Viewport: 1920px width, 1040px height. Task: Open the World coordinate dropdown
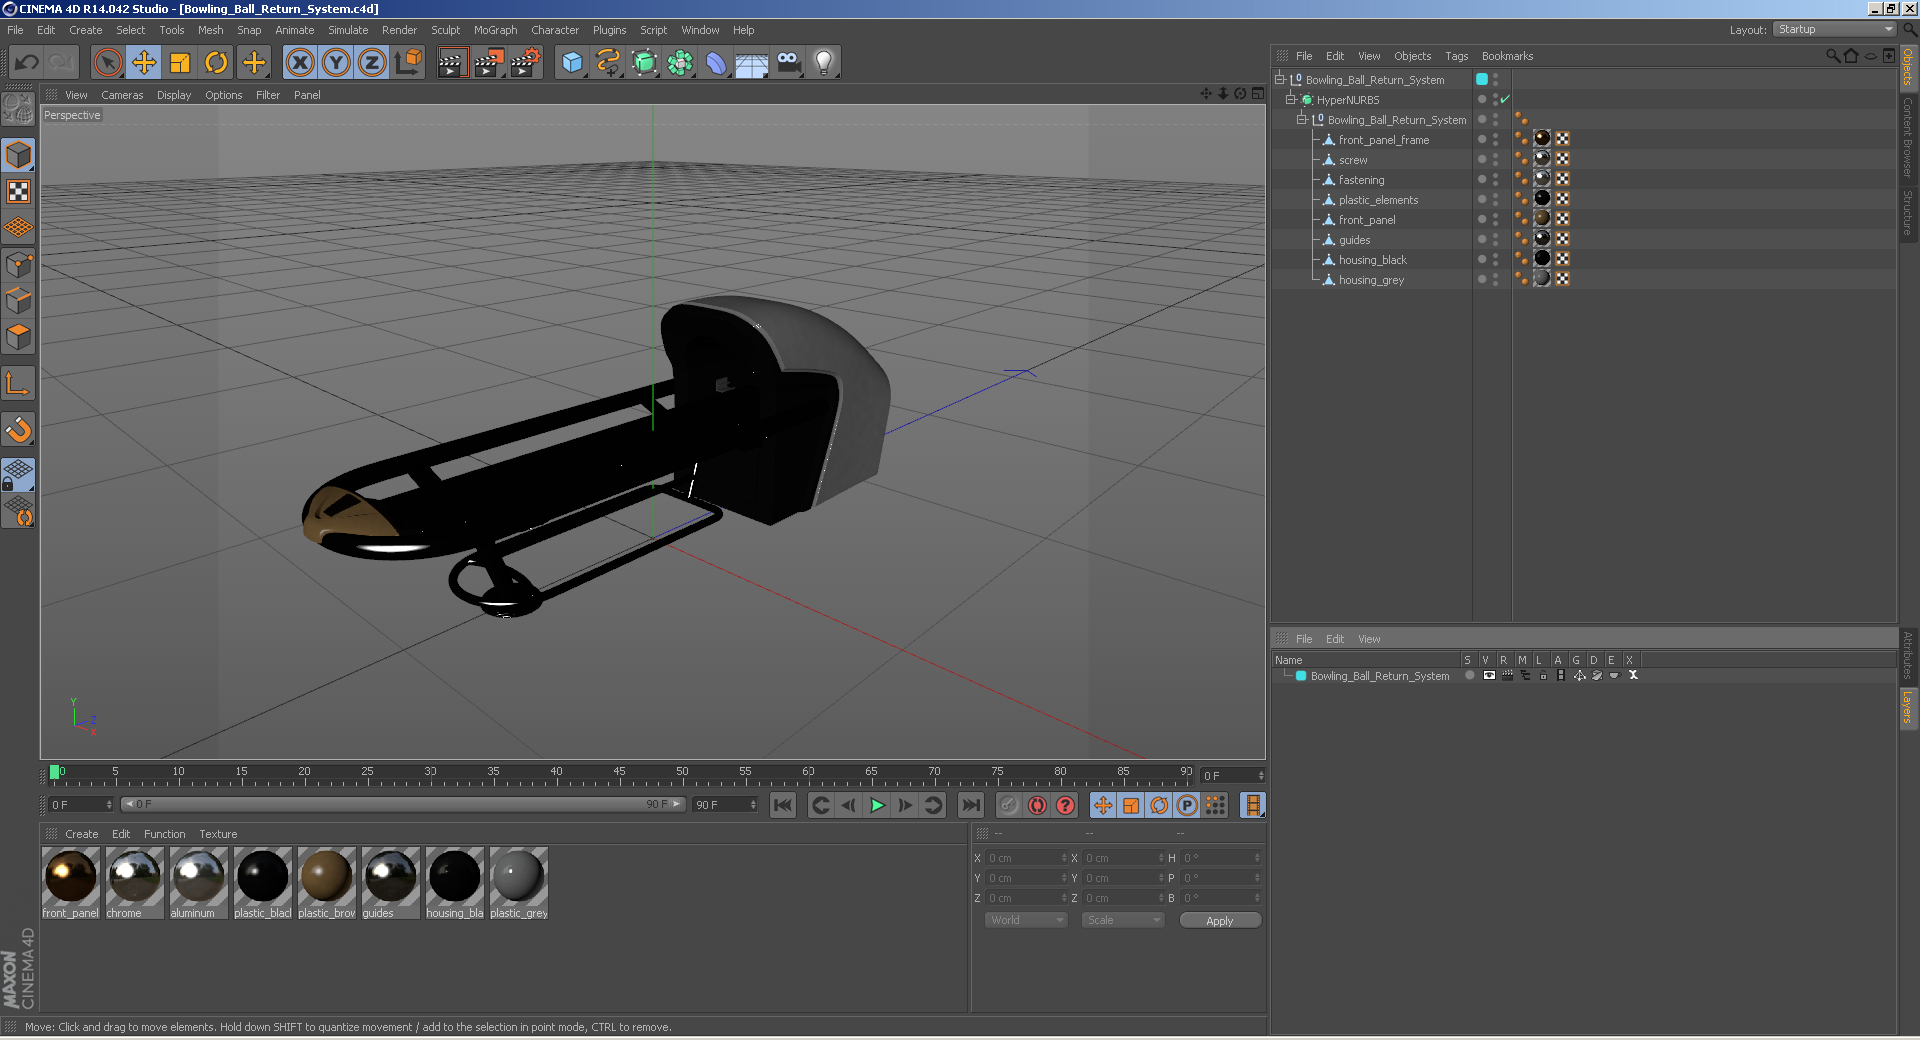(1027, 920)
